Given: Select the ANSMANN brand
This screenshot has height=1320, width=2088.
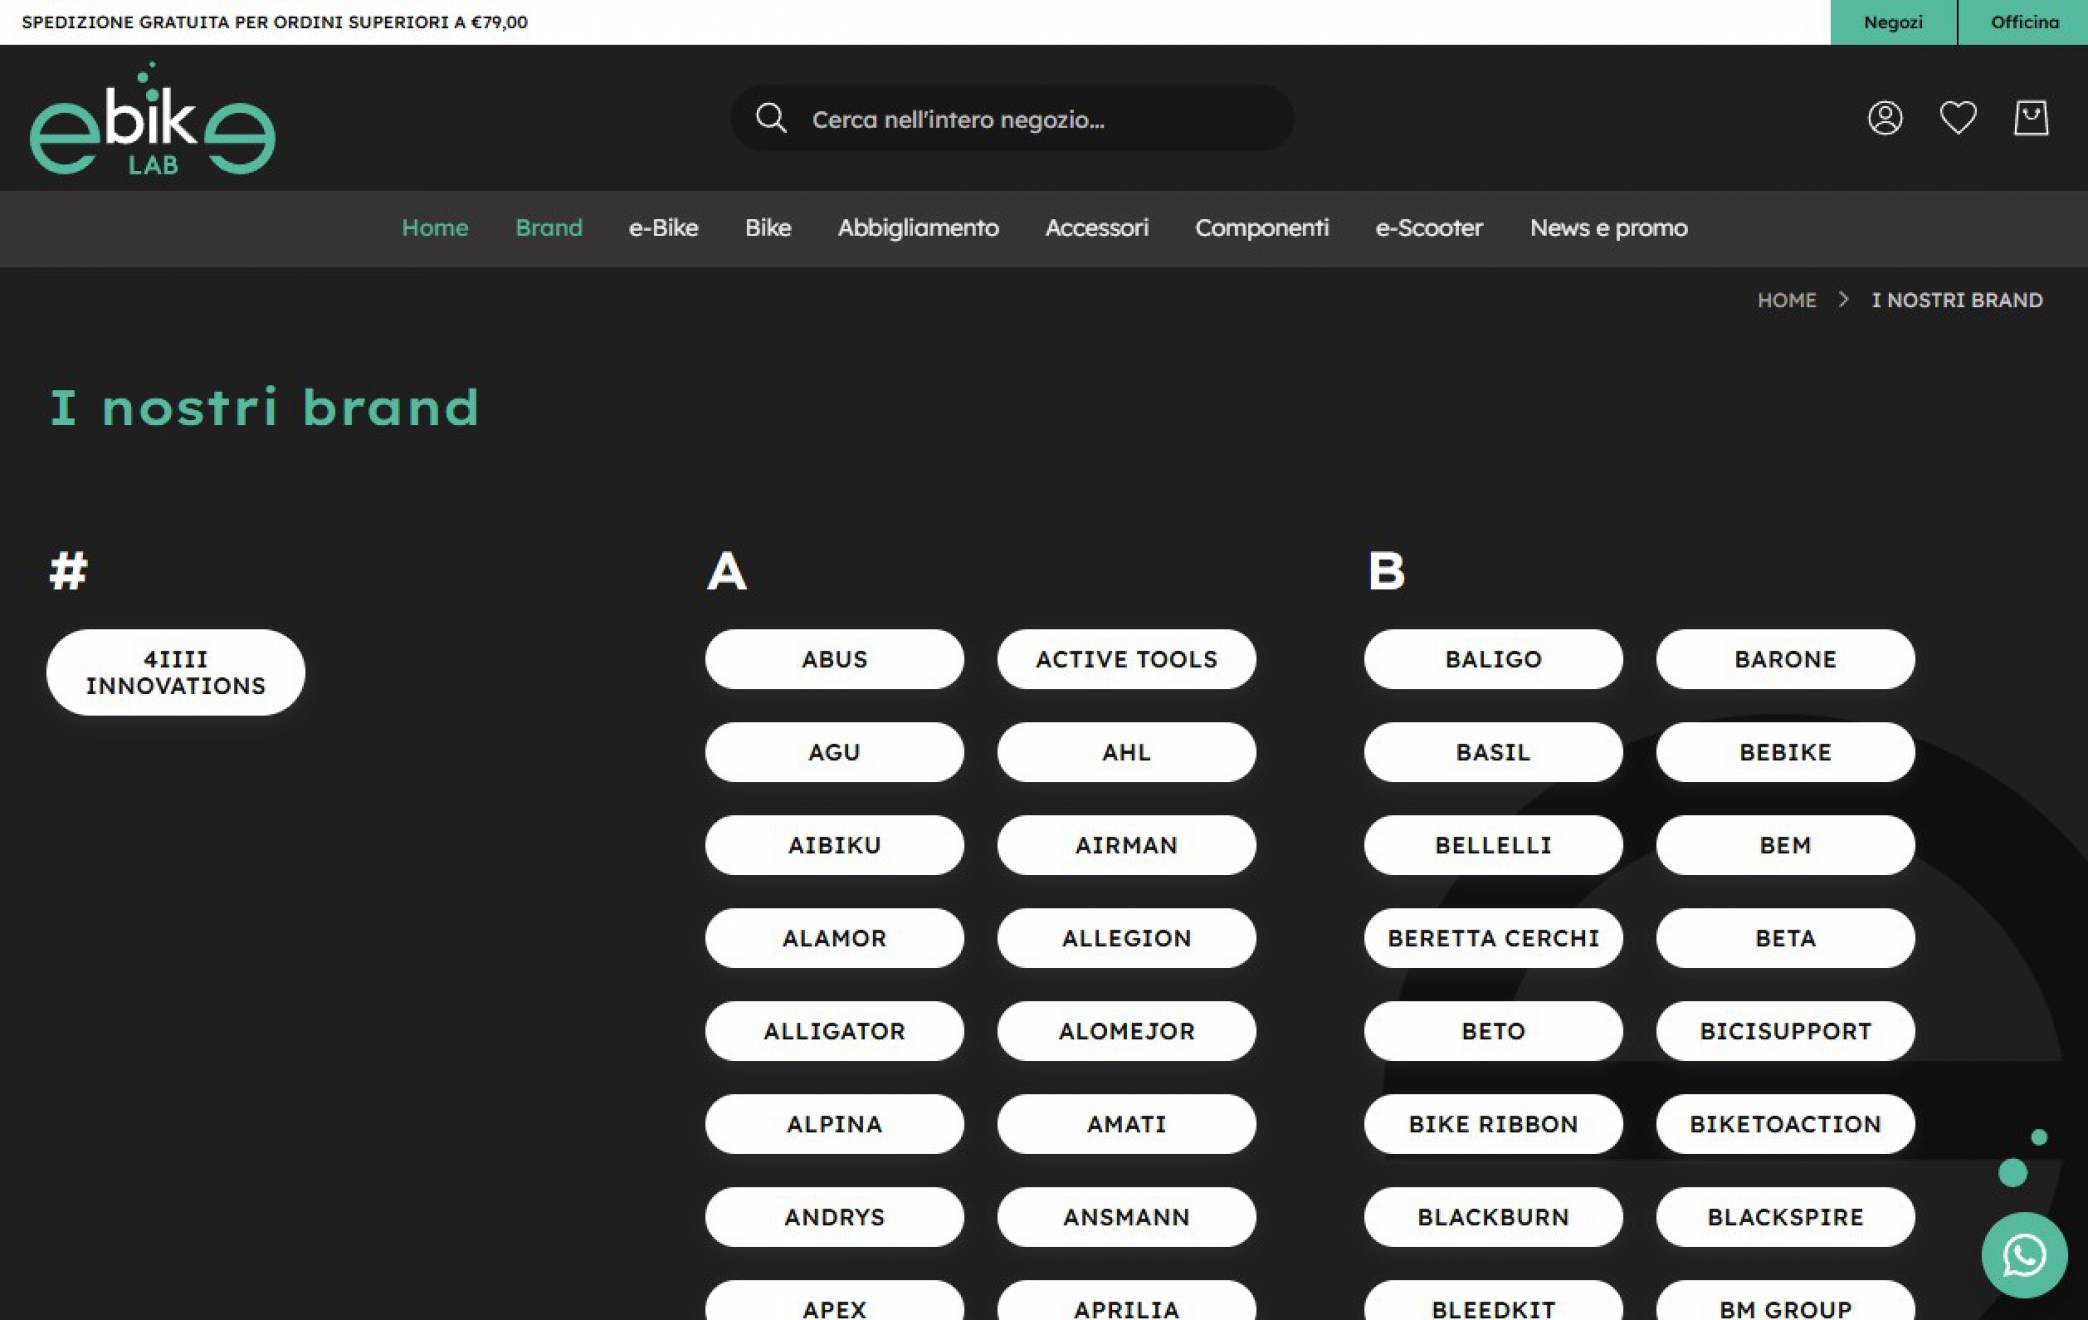Looking at the screenshot, I should (x=1127, y=1217).
